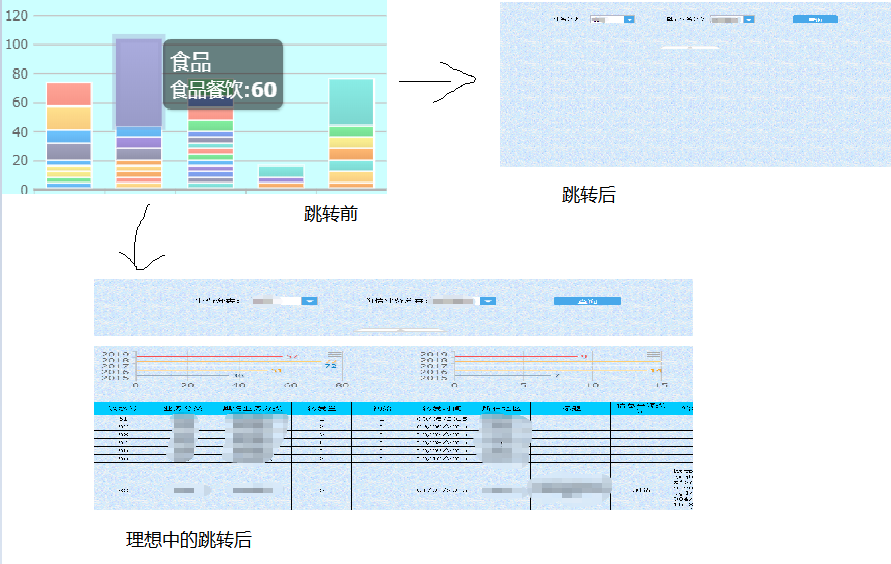
Task: Click the caption 跳转后 under upper-right panel
Action: (589, 195)
